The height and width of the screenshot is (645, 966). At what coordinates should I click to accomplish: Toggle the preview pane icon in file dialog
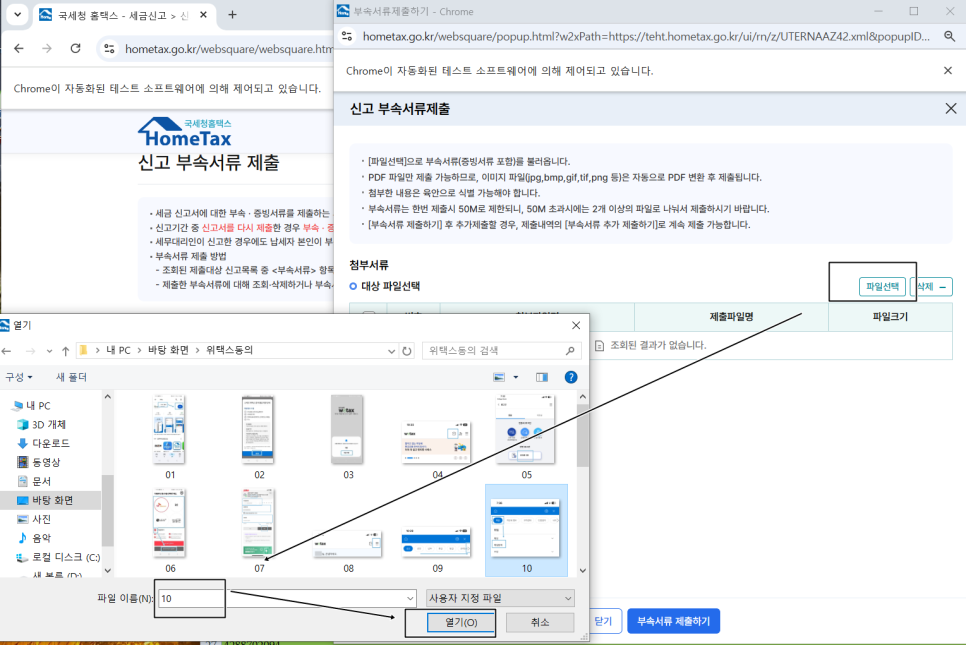coord(542,377)
